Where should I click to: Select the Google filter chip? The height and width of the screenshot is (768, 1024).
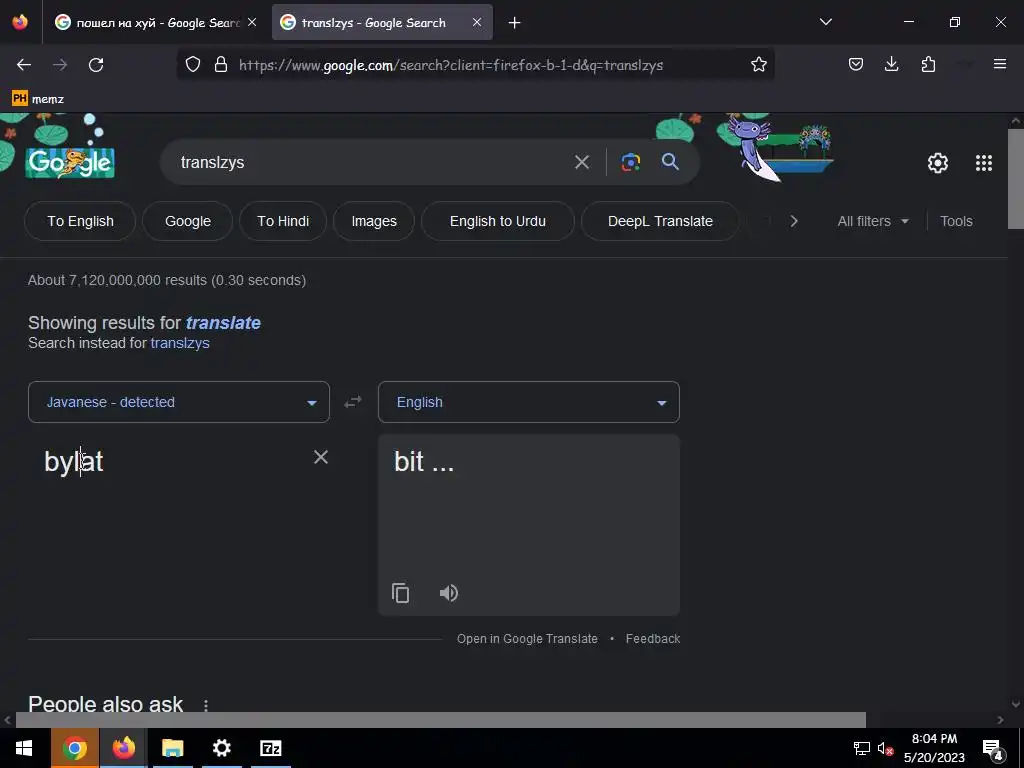coord(188,221)
